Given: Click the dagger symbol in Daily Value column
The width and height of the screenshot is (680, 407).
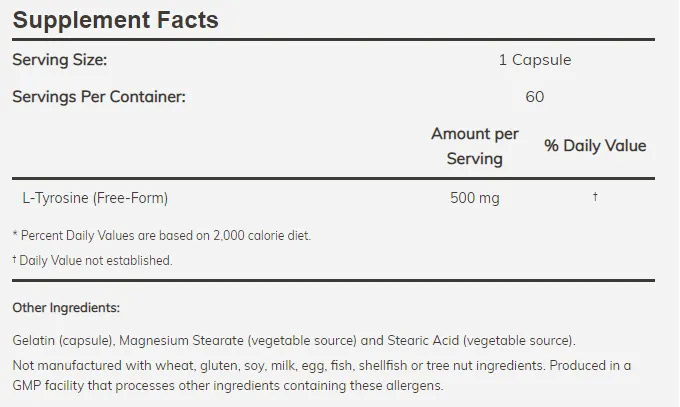Looking at the screenshot, I should click(595, 197).
